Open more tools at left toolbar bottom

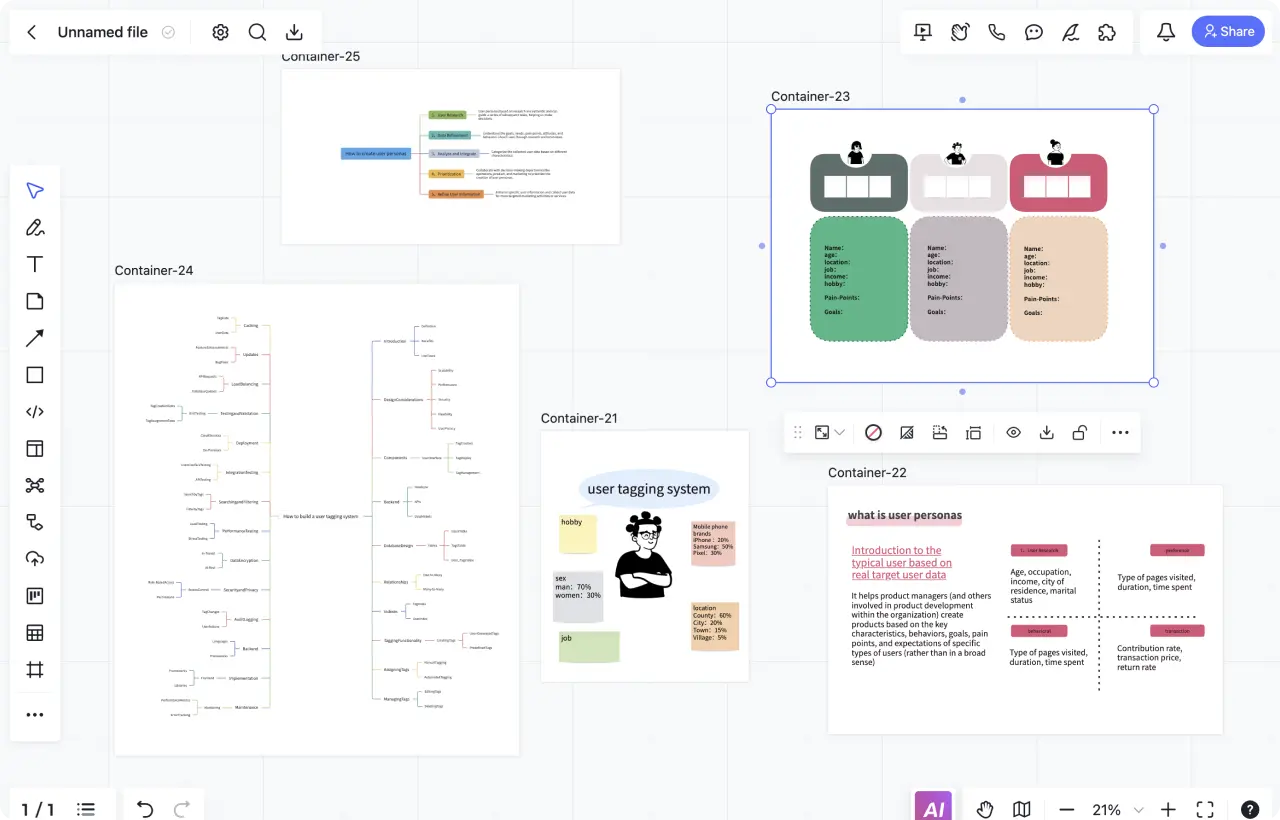(x=35, y=715)
